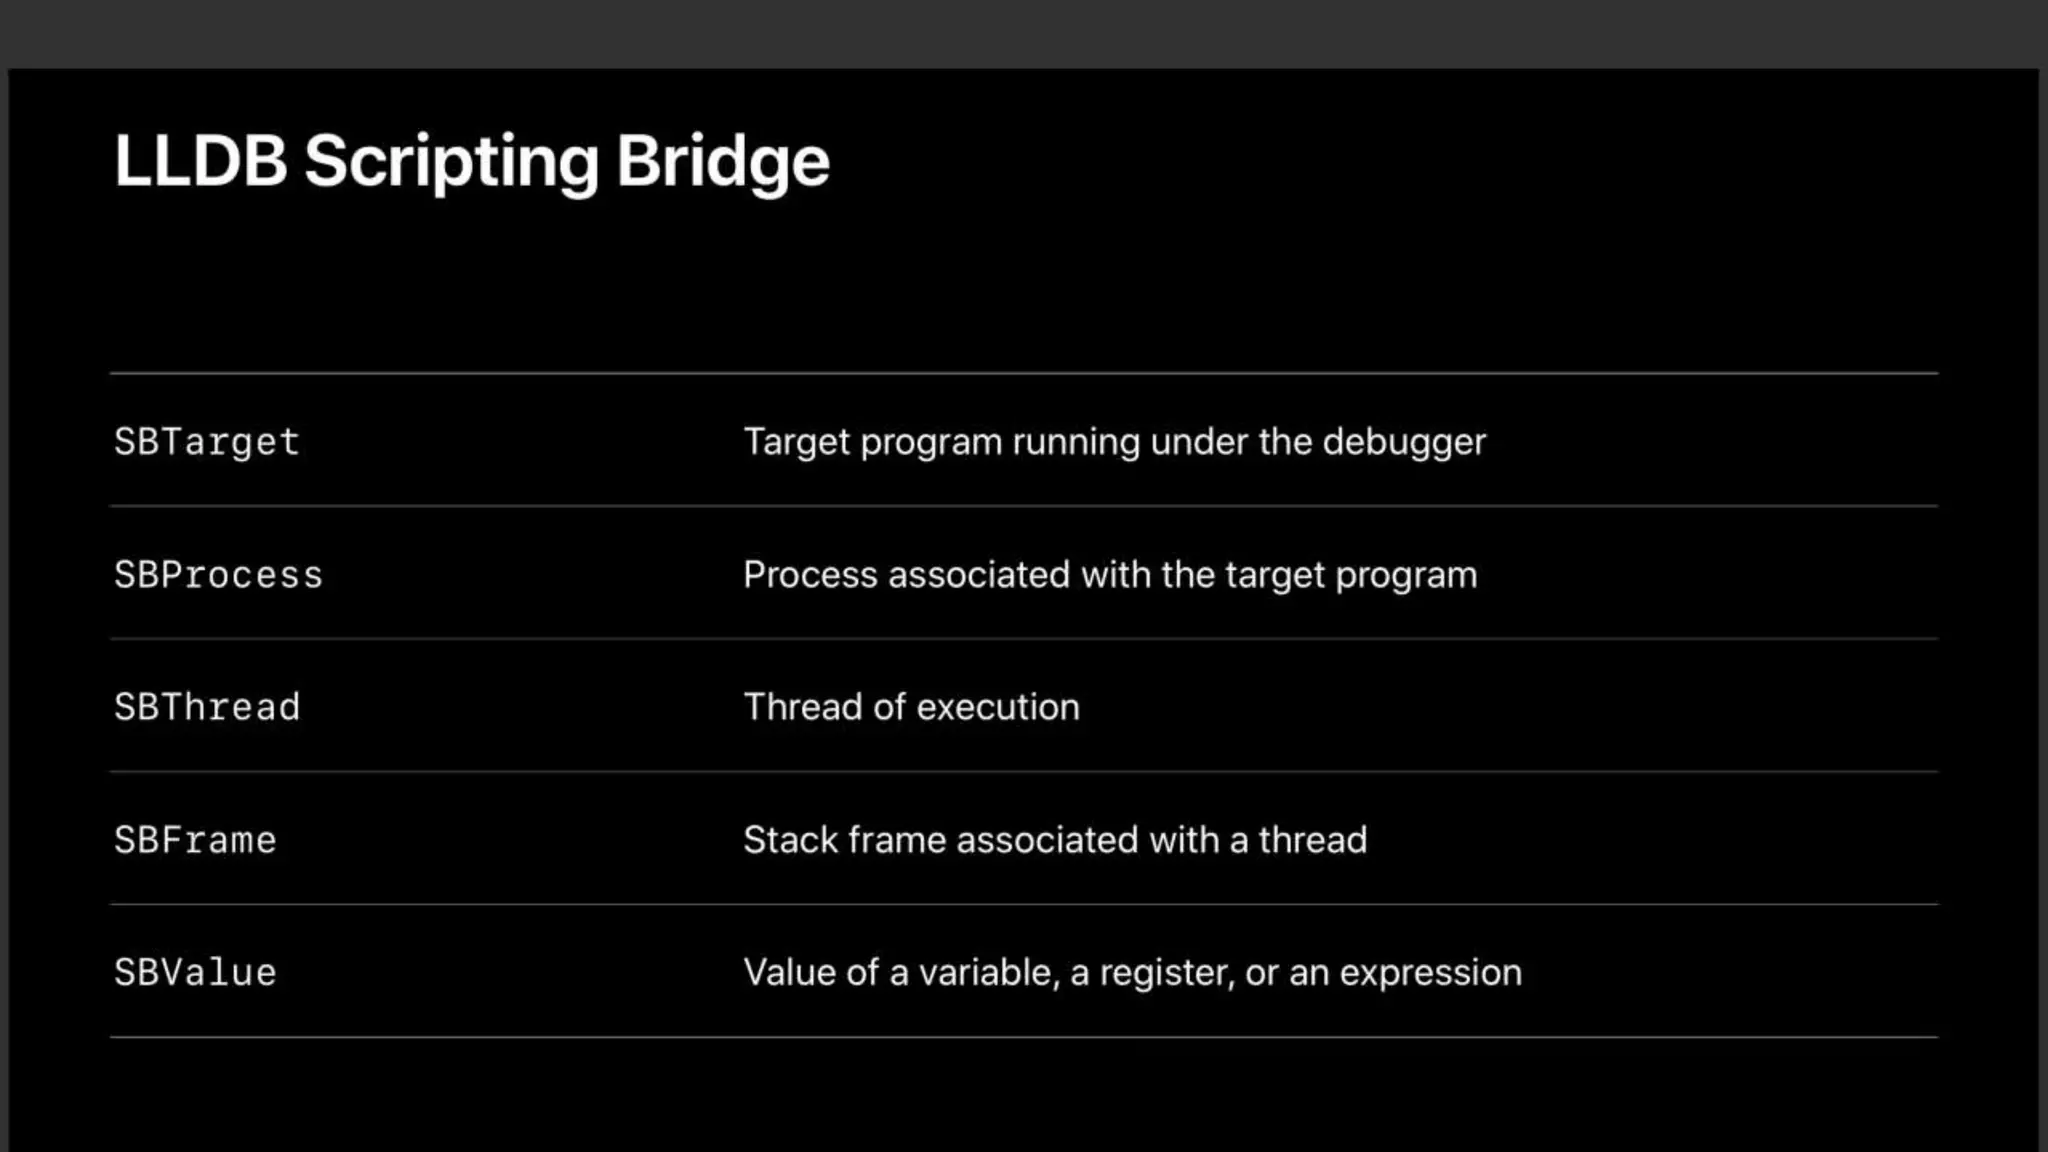The height and width of the screenshot is (1152, 2048).
Task: Click the word "debugger" in the SBTarget row
Action: pos(1404,442)
